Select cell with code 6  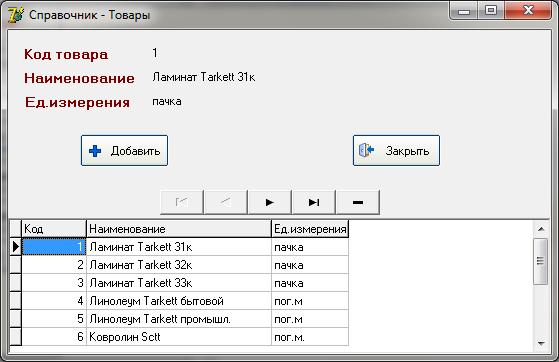54,337
